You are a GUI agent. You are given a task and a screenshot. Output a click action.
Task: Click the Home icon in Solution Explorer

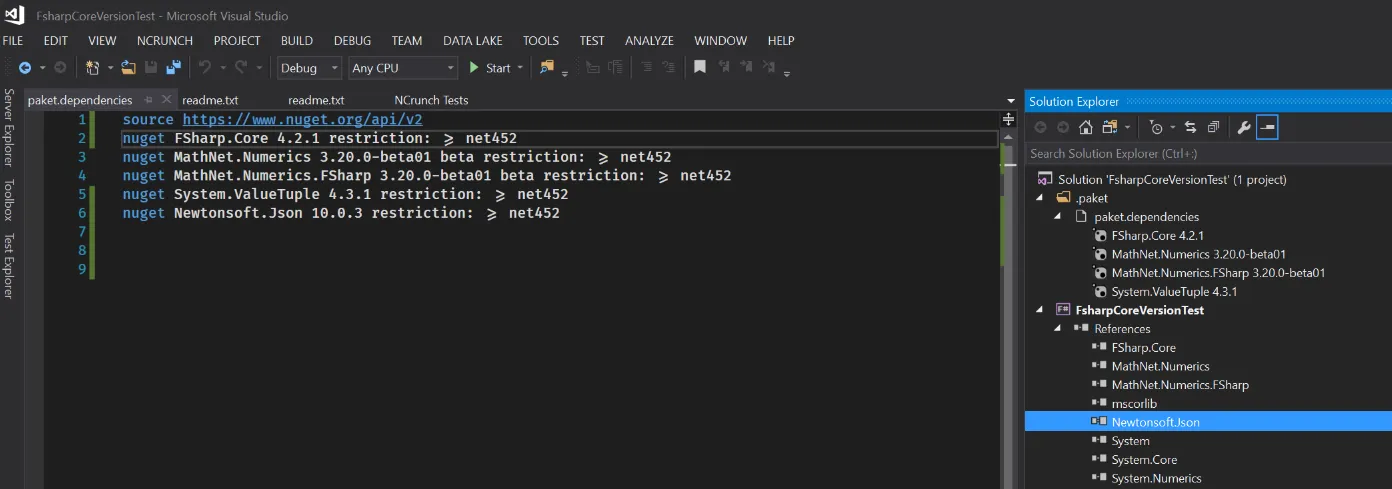1085,127
